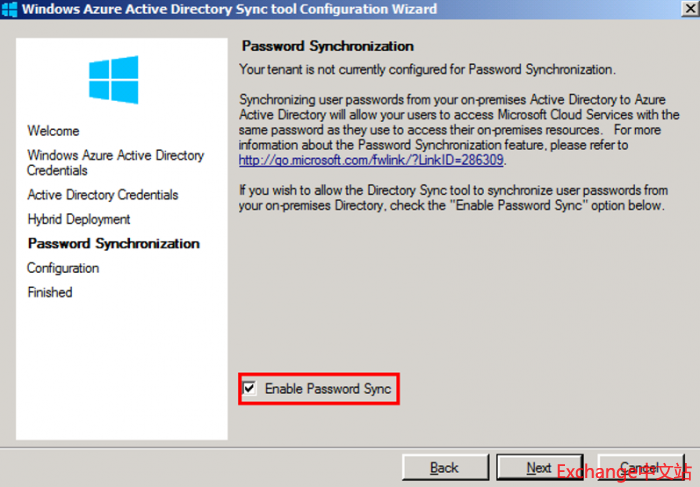Image resolution: width=700 pixels, height=487 pixels.
Task: Click the Windows logo in the sidebar
Action: [x=113, y=79]
